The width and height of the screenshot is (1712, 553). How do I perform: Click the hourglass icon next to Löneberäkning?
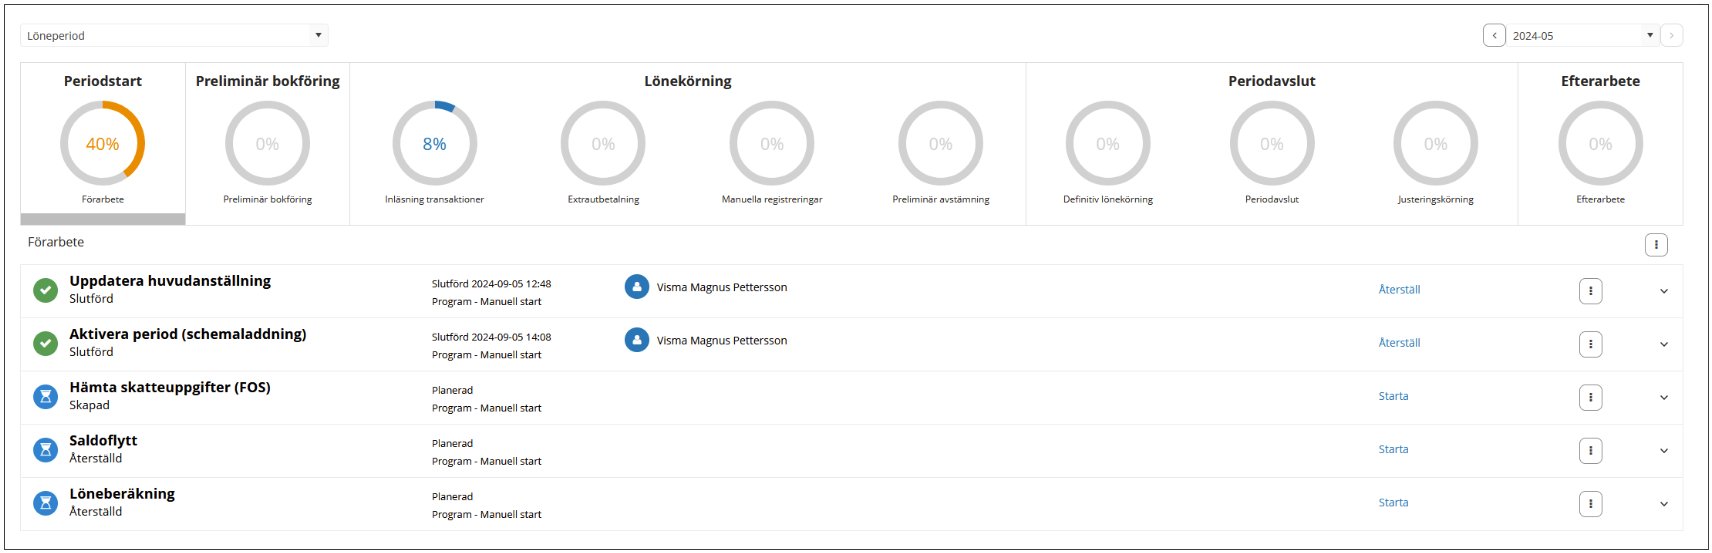point(46,503)
